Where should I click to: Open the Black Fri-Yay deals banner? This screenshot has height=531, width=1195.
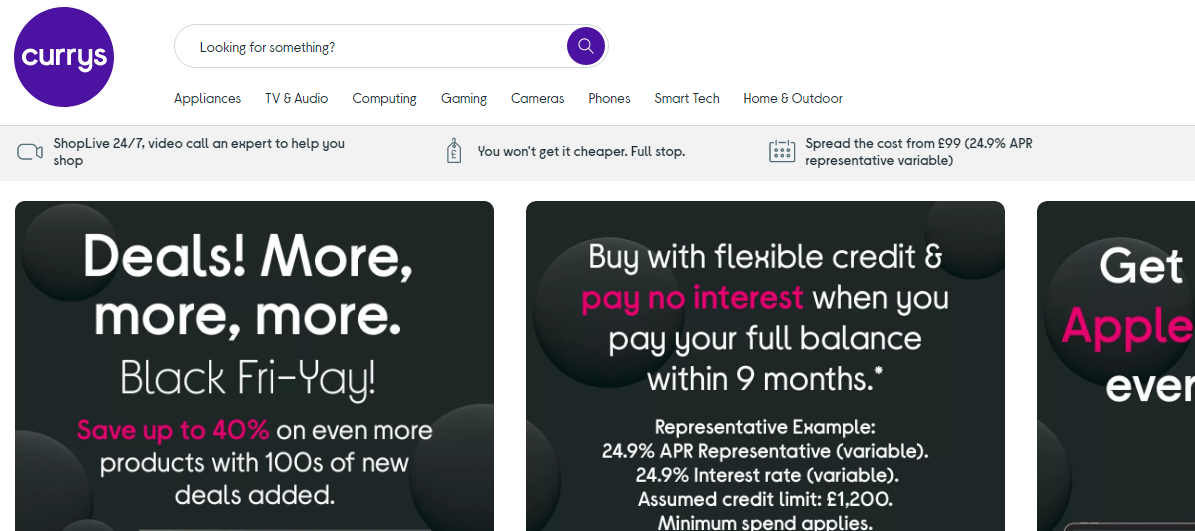(x=254, y=365)
